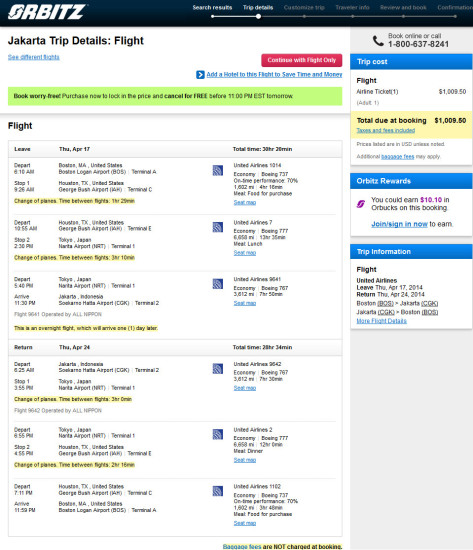
Task: Go back to the Search results step
Action: click(x=212, y=7)
